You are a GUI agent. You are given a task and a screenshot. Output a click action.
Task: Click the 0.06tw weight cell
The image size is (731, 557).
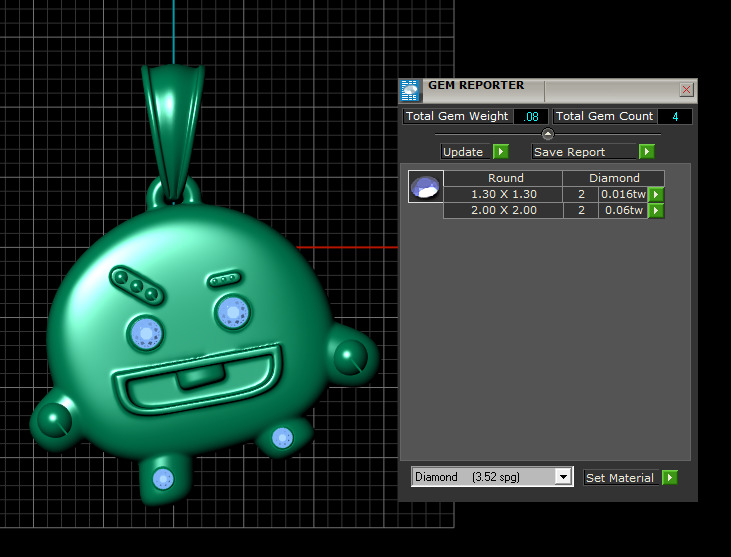[x=623, y=211]
